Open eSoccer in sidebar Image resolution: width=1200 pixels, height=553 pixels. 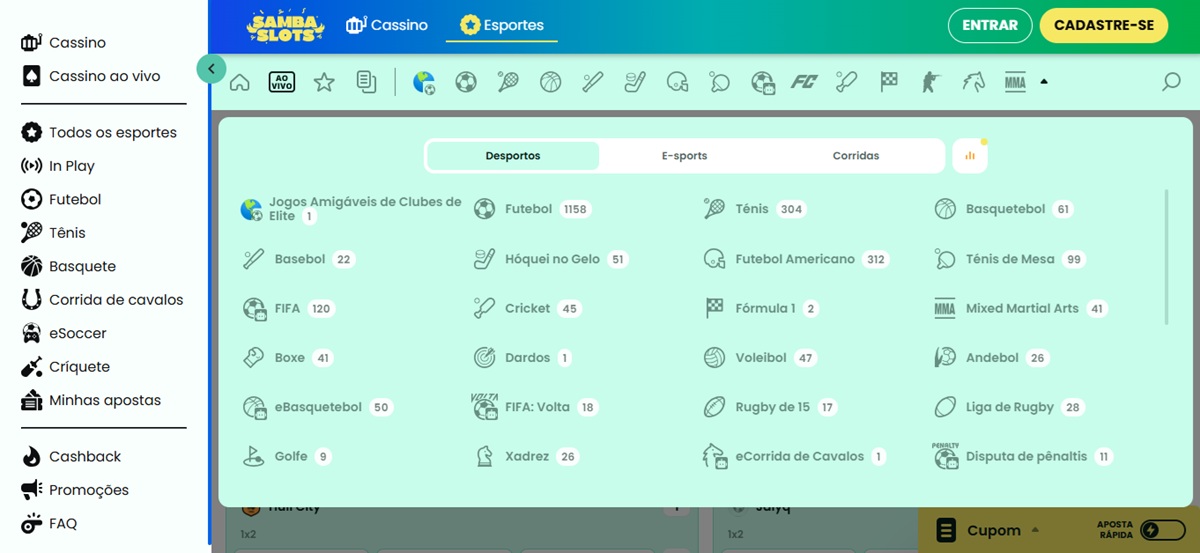coord(63,333)
